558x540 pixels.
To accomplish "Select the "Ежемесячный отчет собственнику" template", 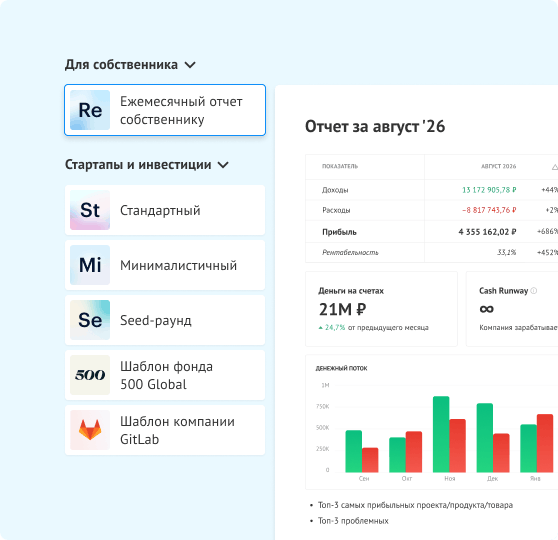I will tap(165, 110).
